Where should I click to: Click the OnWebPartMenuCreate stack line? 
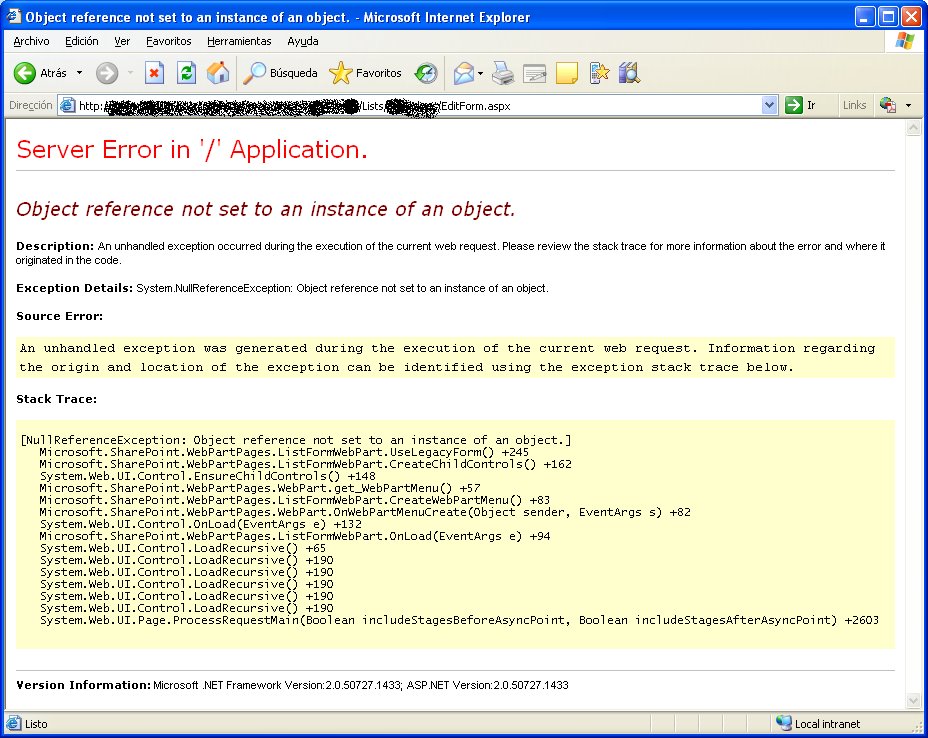(x=365, y=512)
